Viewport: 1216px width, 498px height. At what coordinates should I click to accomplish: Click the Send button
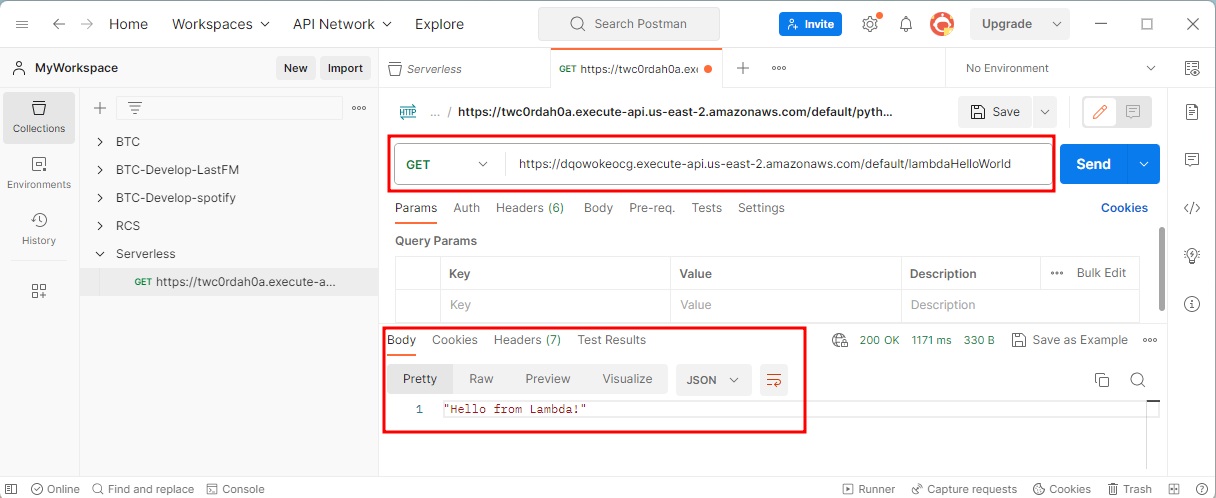pyautogui.click(x=1093, y=164)
